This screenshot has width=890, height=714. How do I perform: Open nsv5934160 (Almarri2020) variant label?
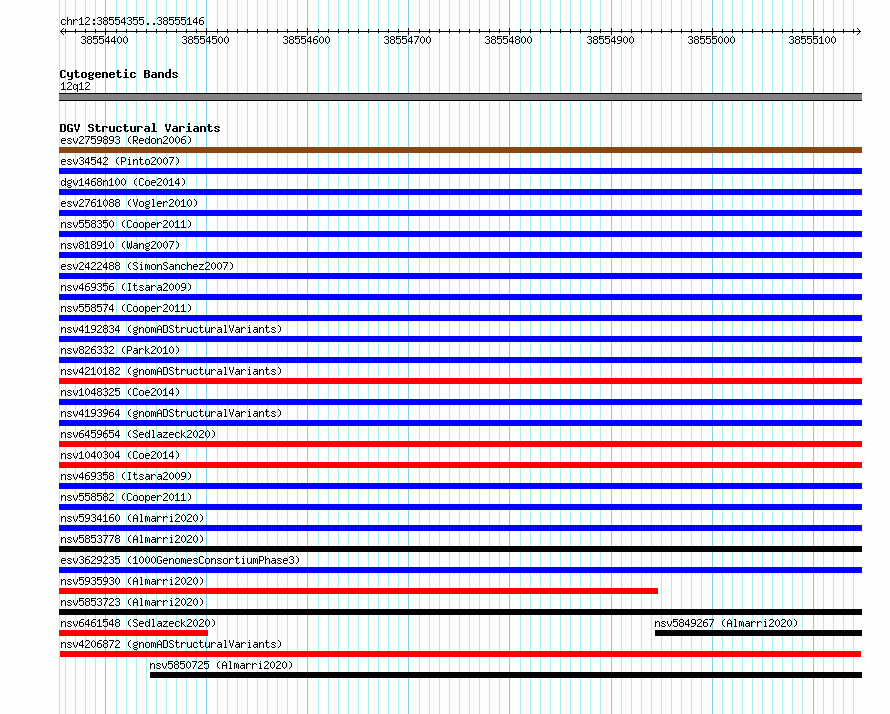pyautogui.click(x=132, y=518)
